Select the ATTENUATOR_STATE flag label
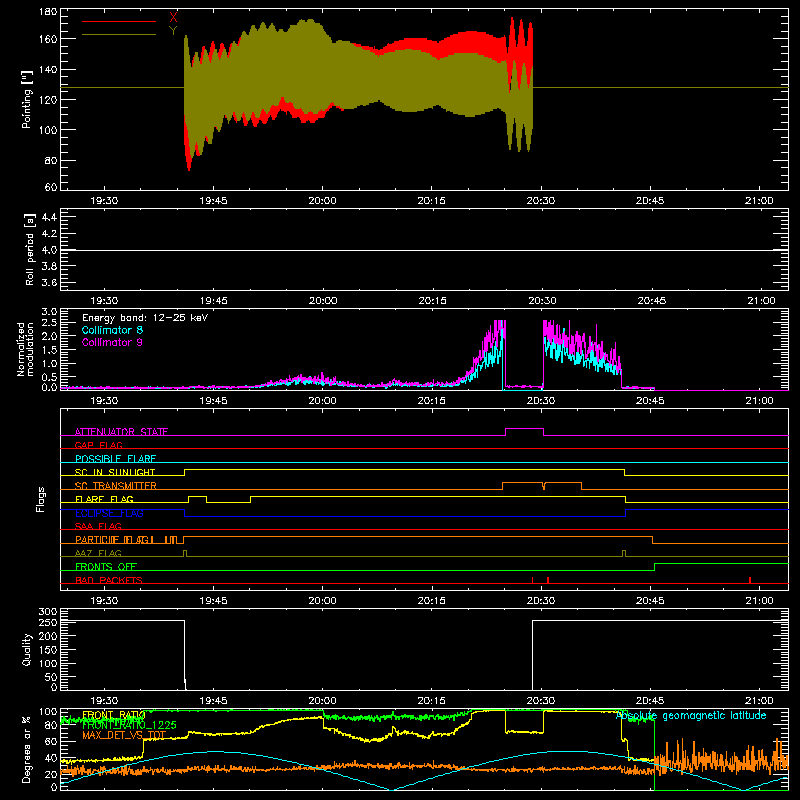This screenshot has height=800, width=800. pyautogui.click(x=121, y=432)
